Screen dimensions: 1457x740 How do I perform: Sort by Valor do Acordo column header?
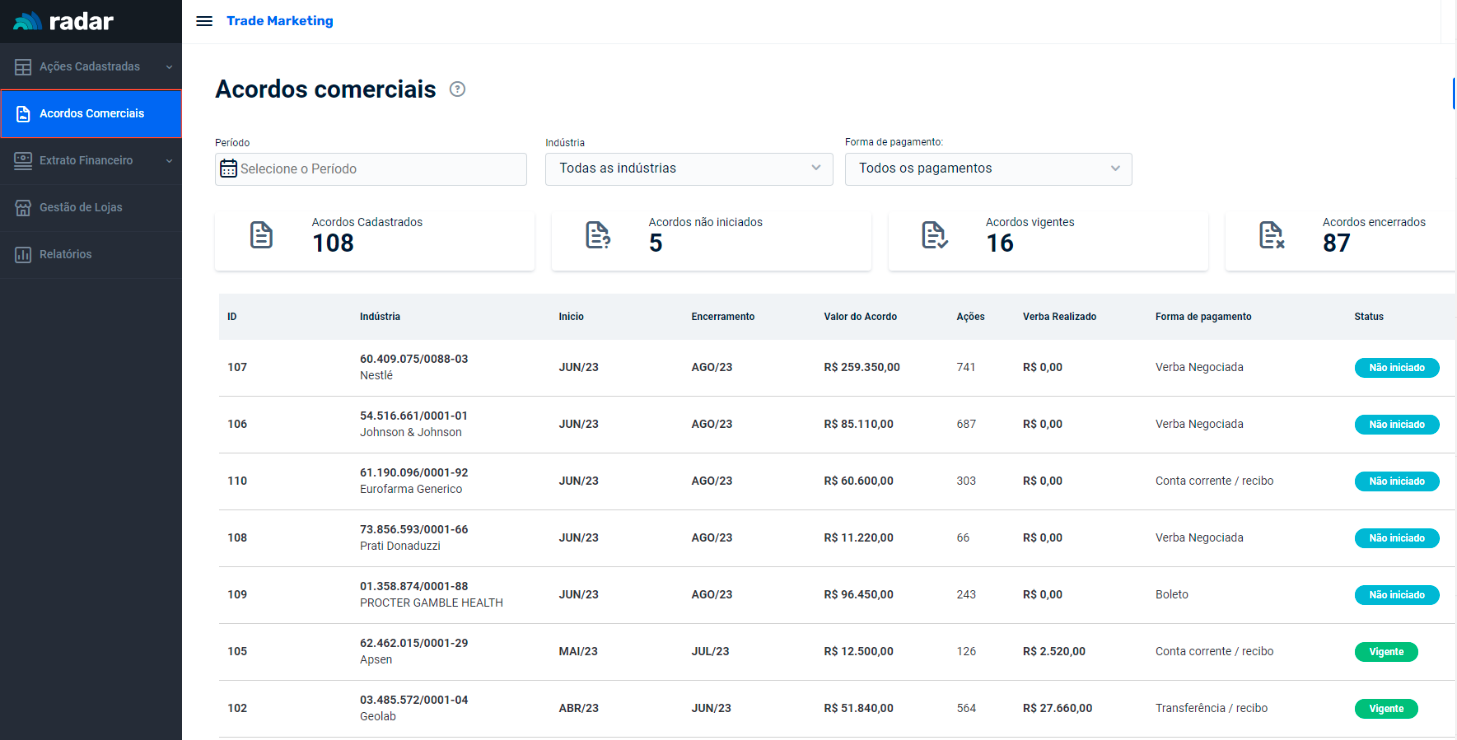click(x=860, y=317)
